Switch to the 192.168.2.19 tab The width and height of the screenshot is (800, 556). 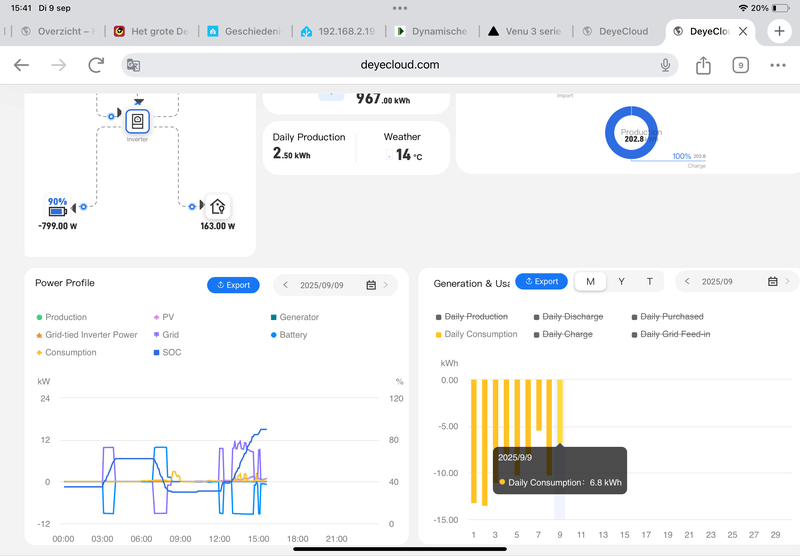(x=339, y=31)
